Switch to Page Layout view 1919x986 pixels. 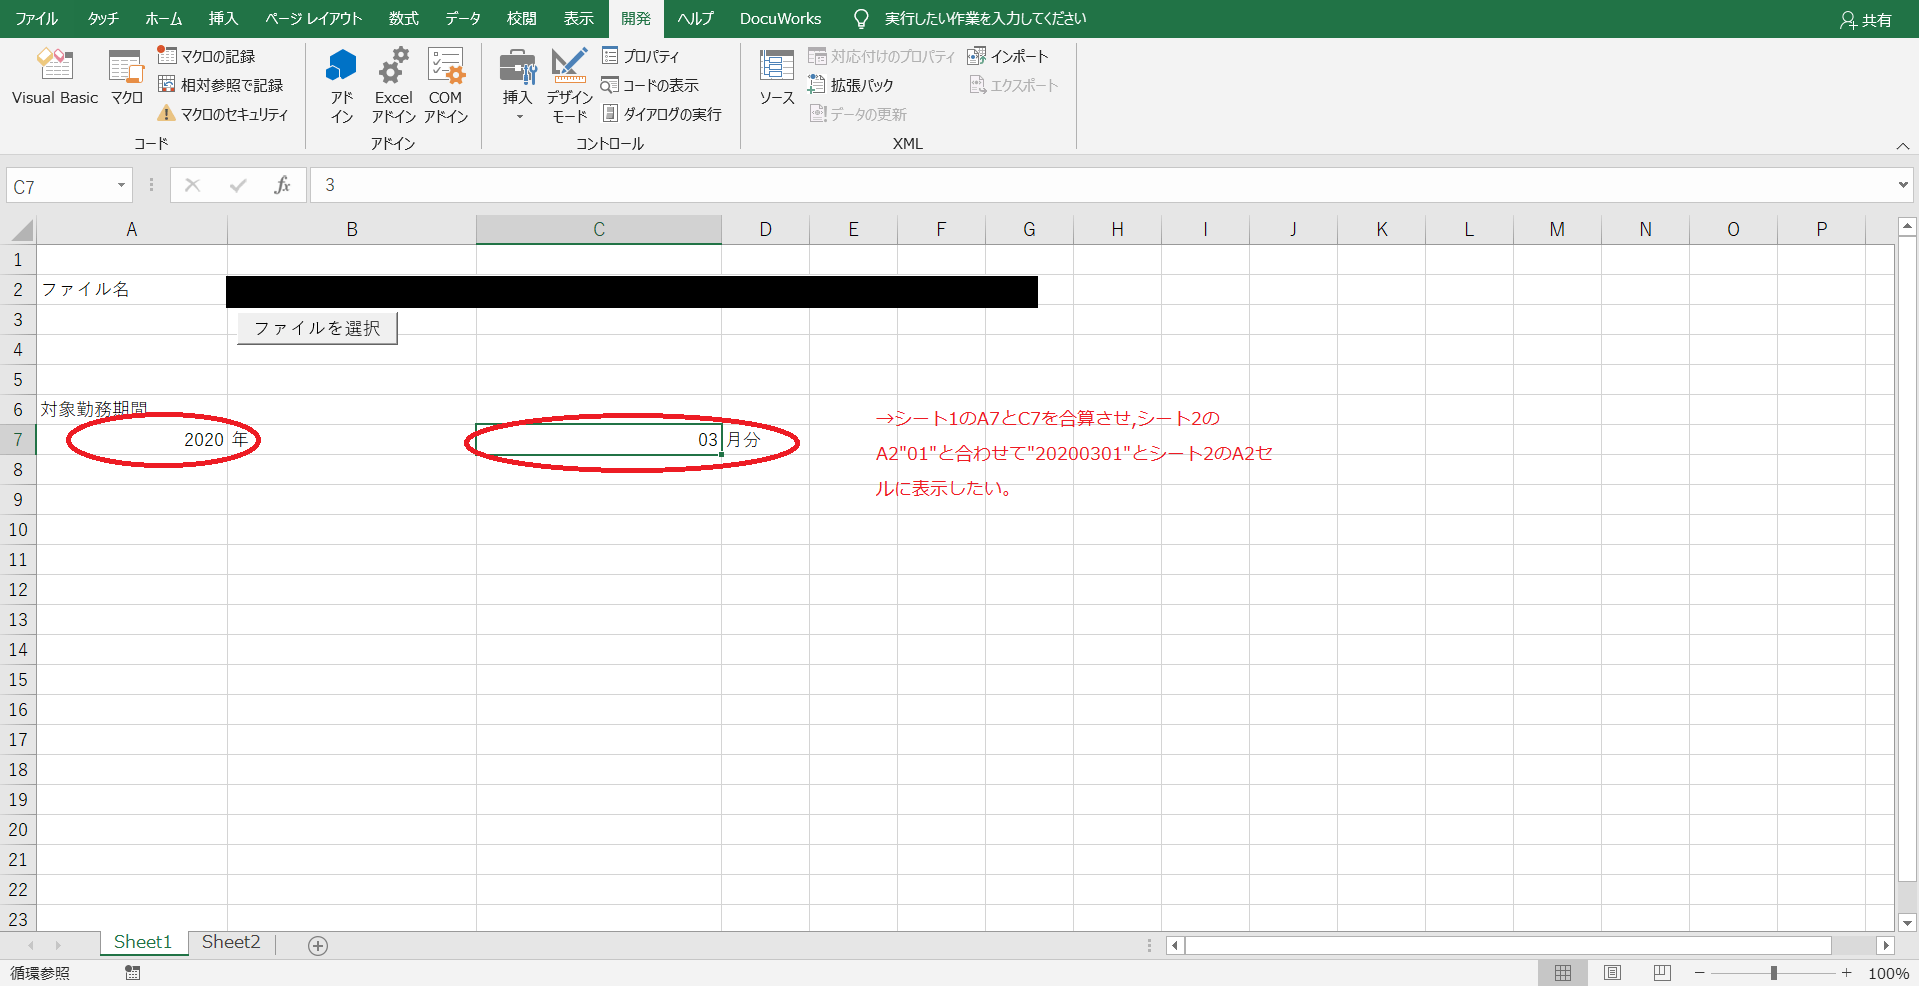[1612, 973]
